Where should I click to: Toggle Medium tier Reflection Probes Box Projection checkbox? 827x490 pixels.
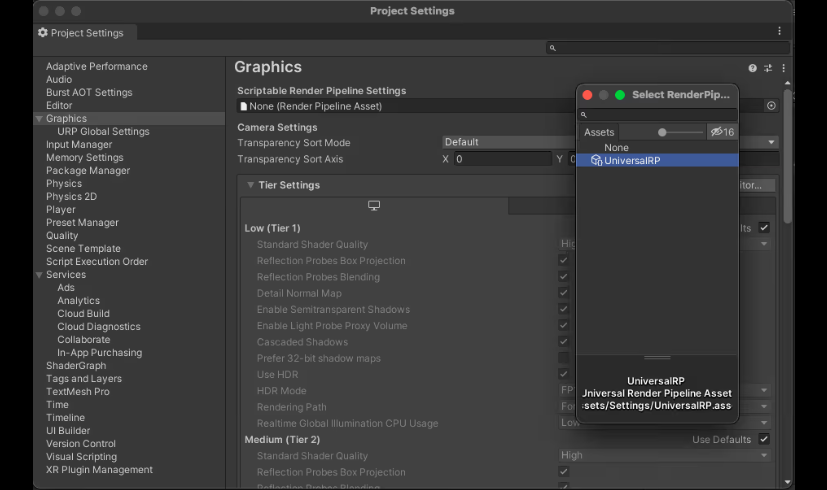point(563,472)
